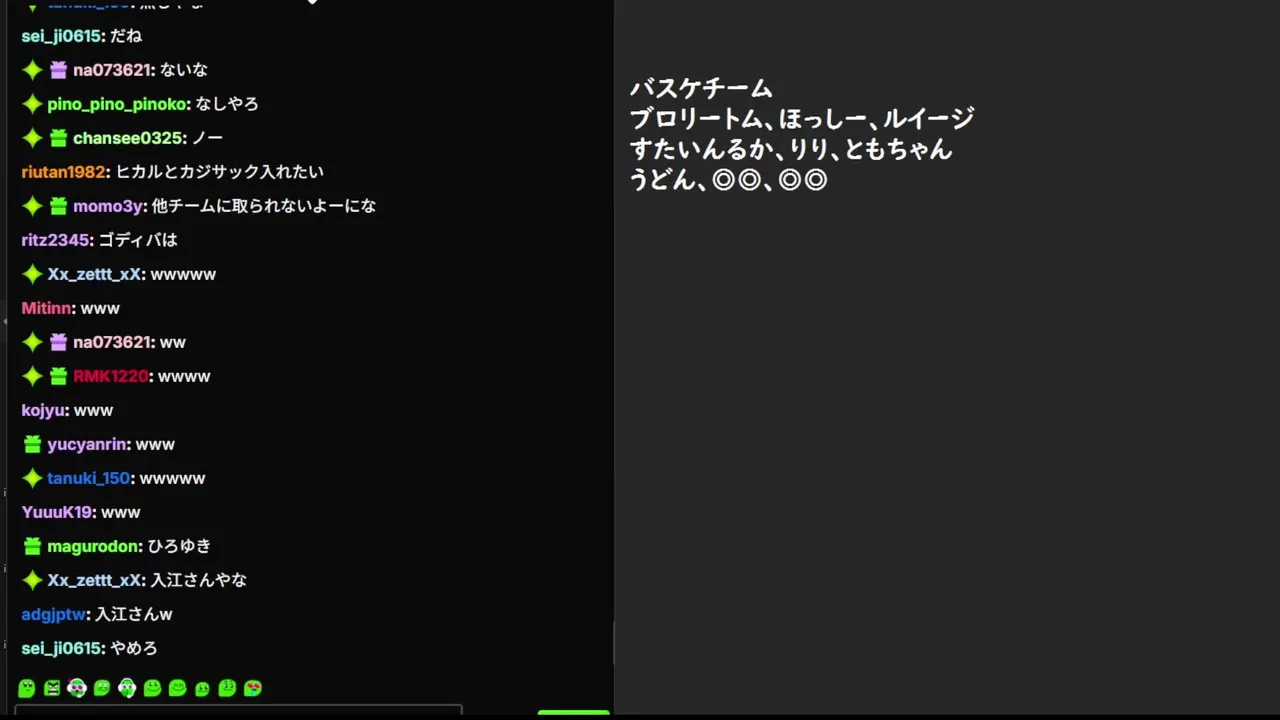Click the message ヒカルとカジサック入れたい
Viewport: 1280px width, 720px height.
pos(219,172)
